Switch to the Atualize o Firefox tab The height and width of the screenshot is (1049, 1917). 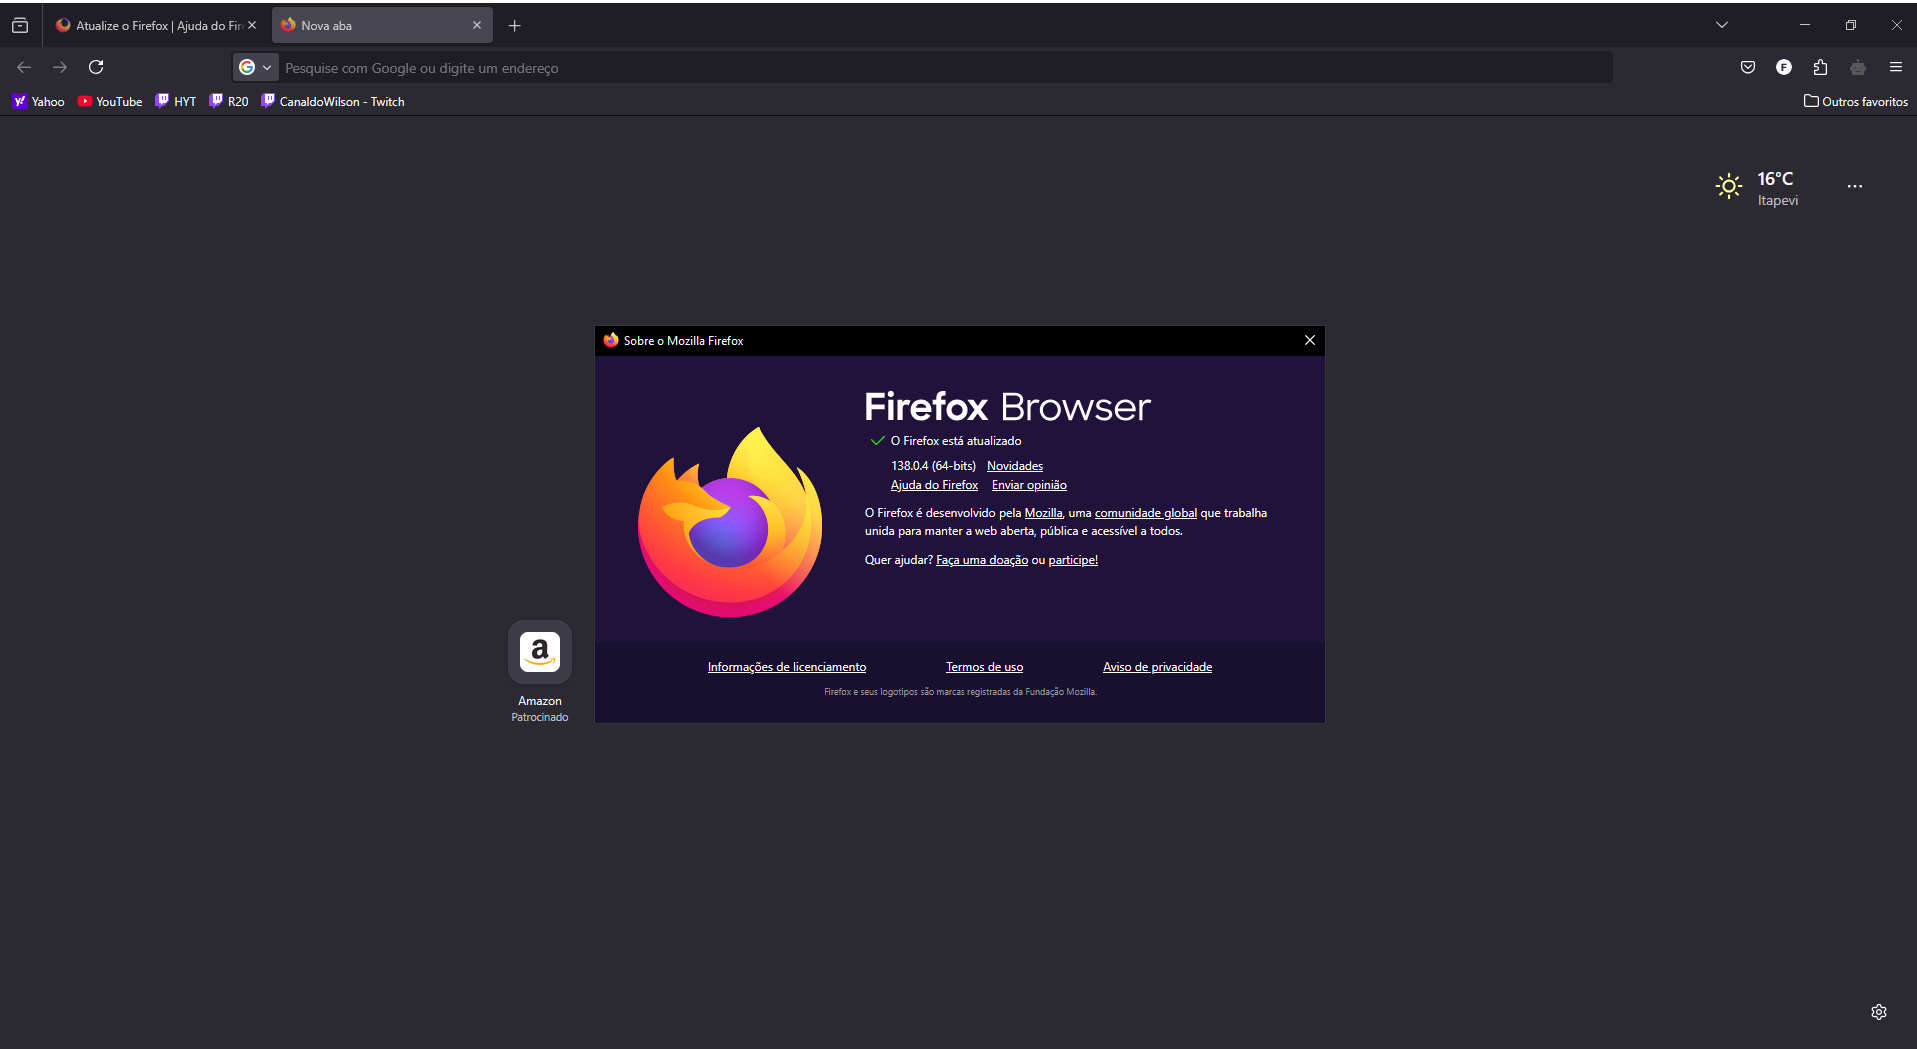157,26
